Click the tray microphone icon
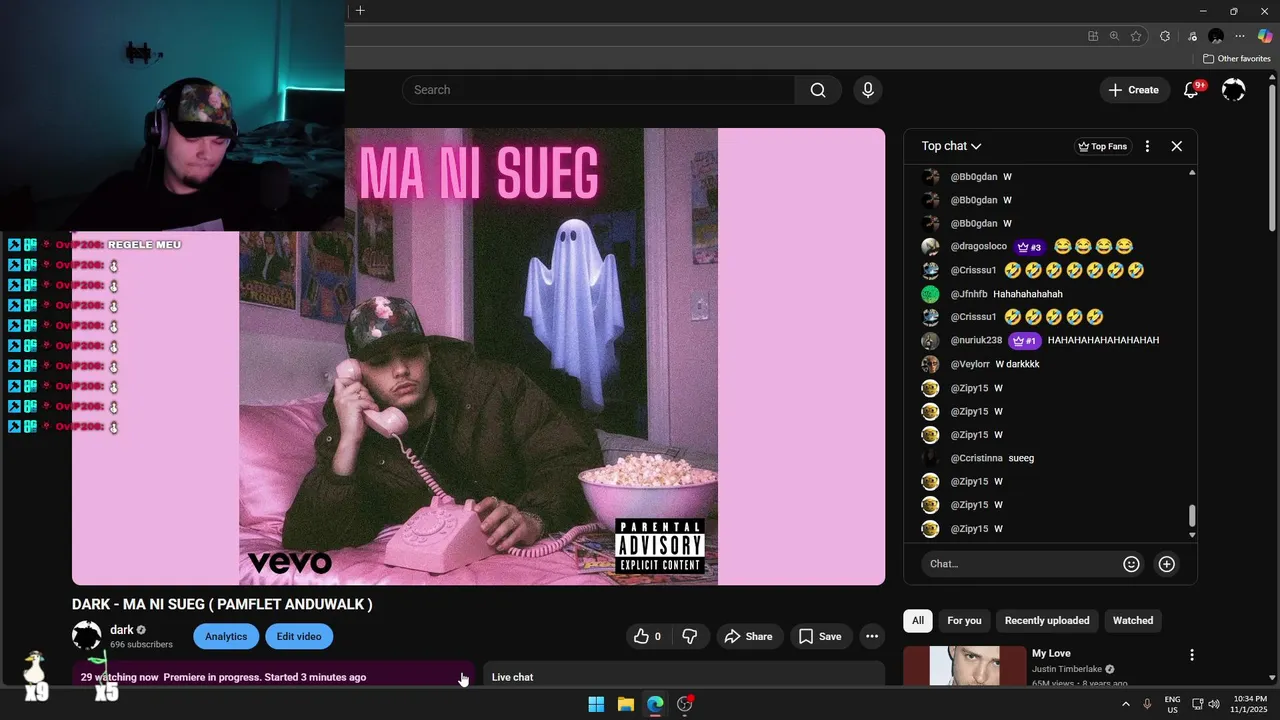1280x720 pixels. (1147, 704)
